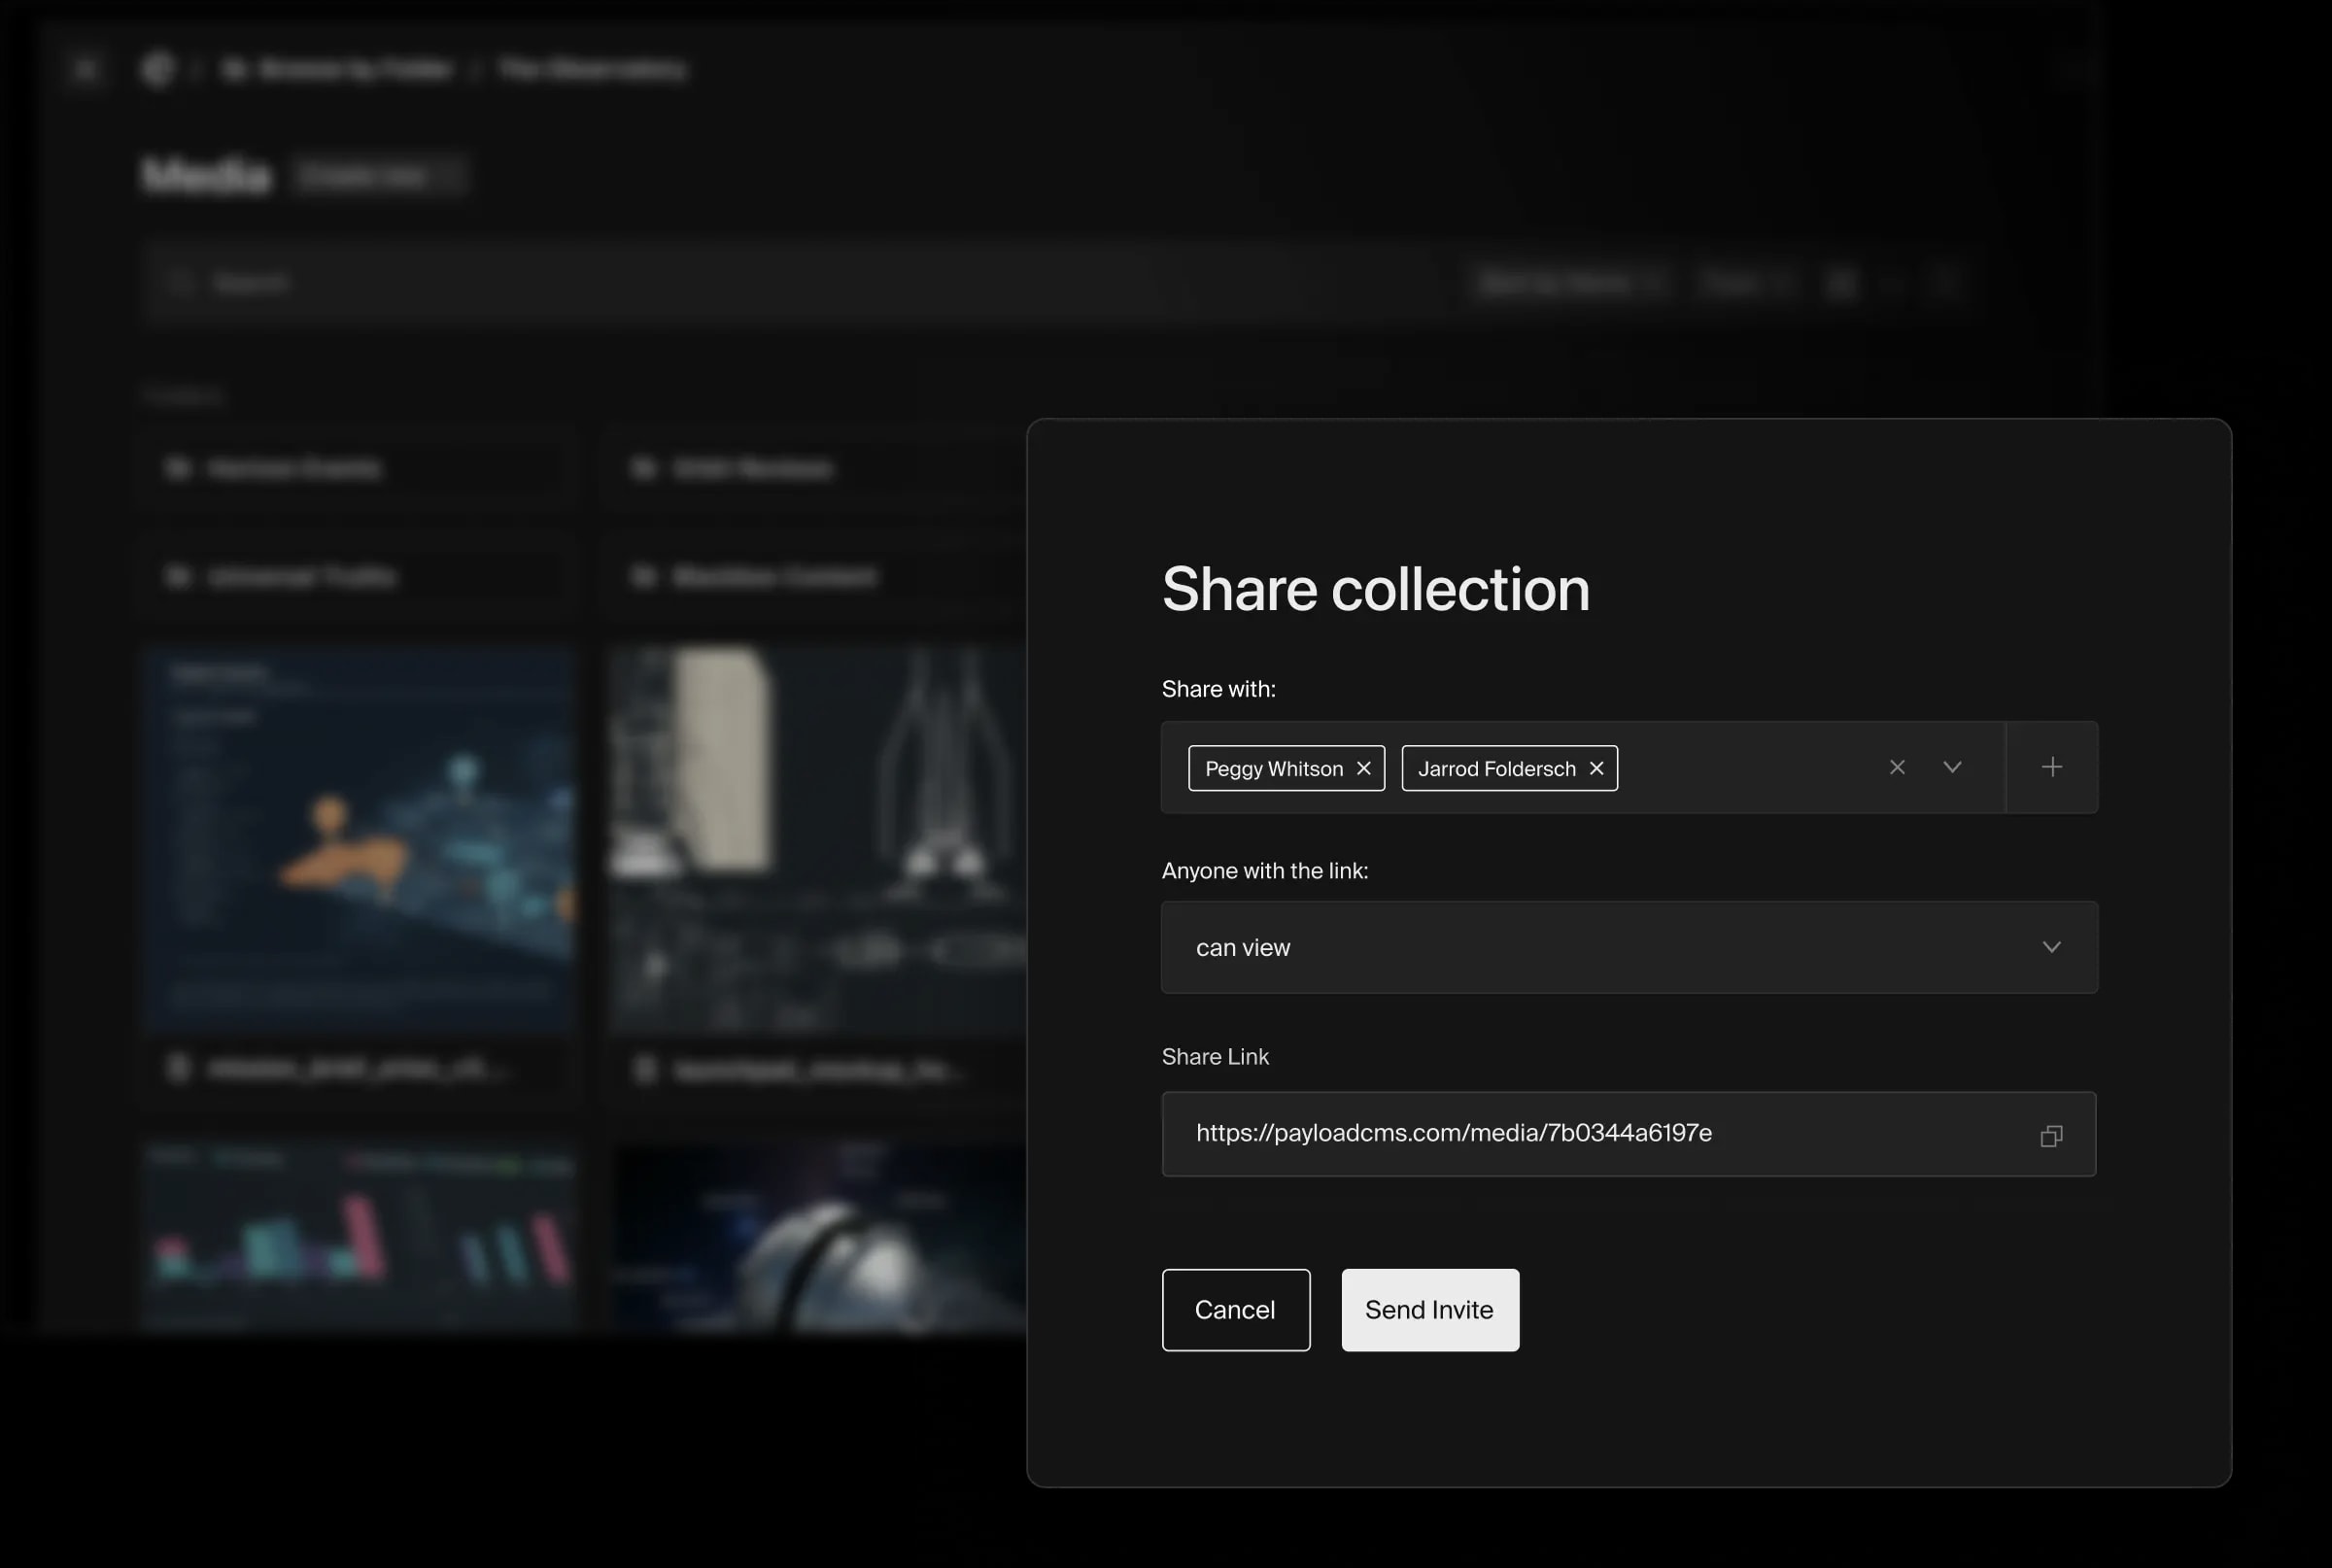Switch to grid view in the media toolbar
2332x1568 pixels.
coord(1843,282)
